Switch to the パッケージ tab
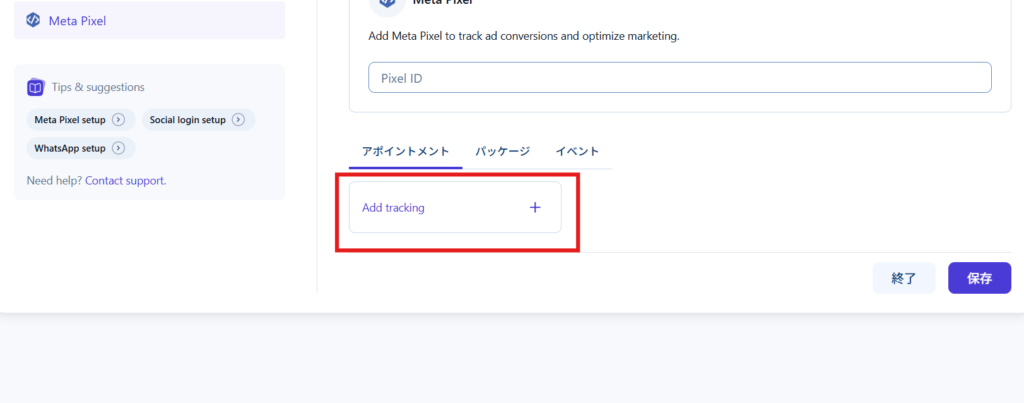 click(x=502, y=152)
